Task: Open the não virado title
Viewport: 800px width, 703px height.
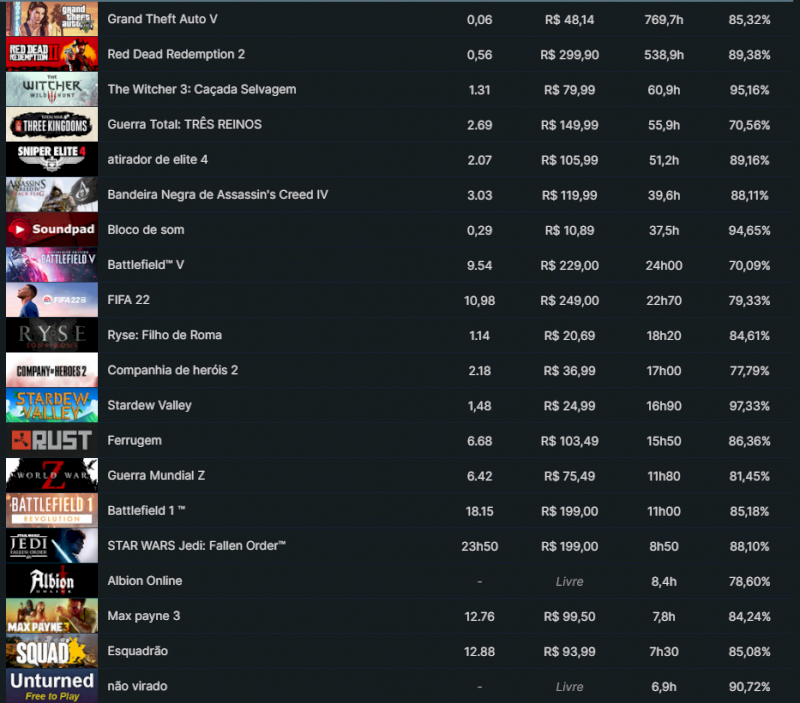Action: [137, 686]
